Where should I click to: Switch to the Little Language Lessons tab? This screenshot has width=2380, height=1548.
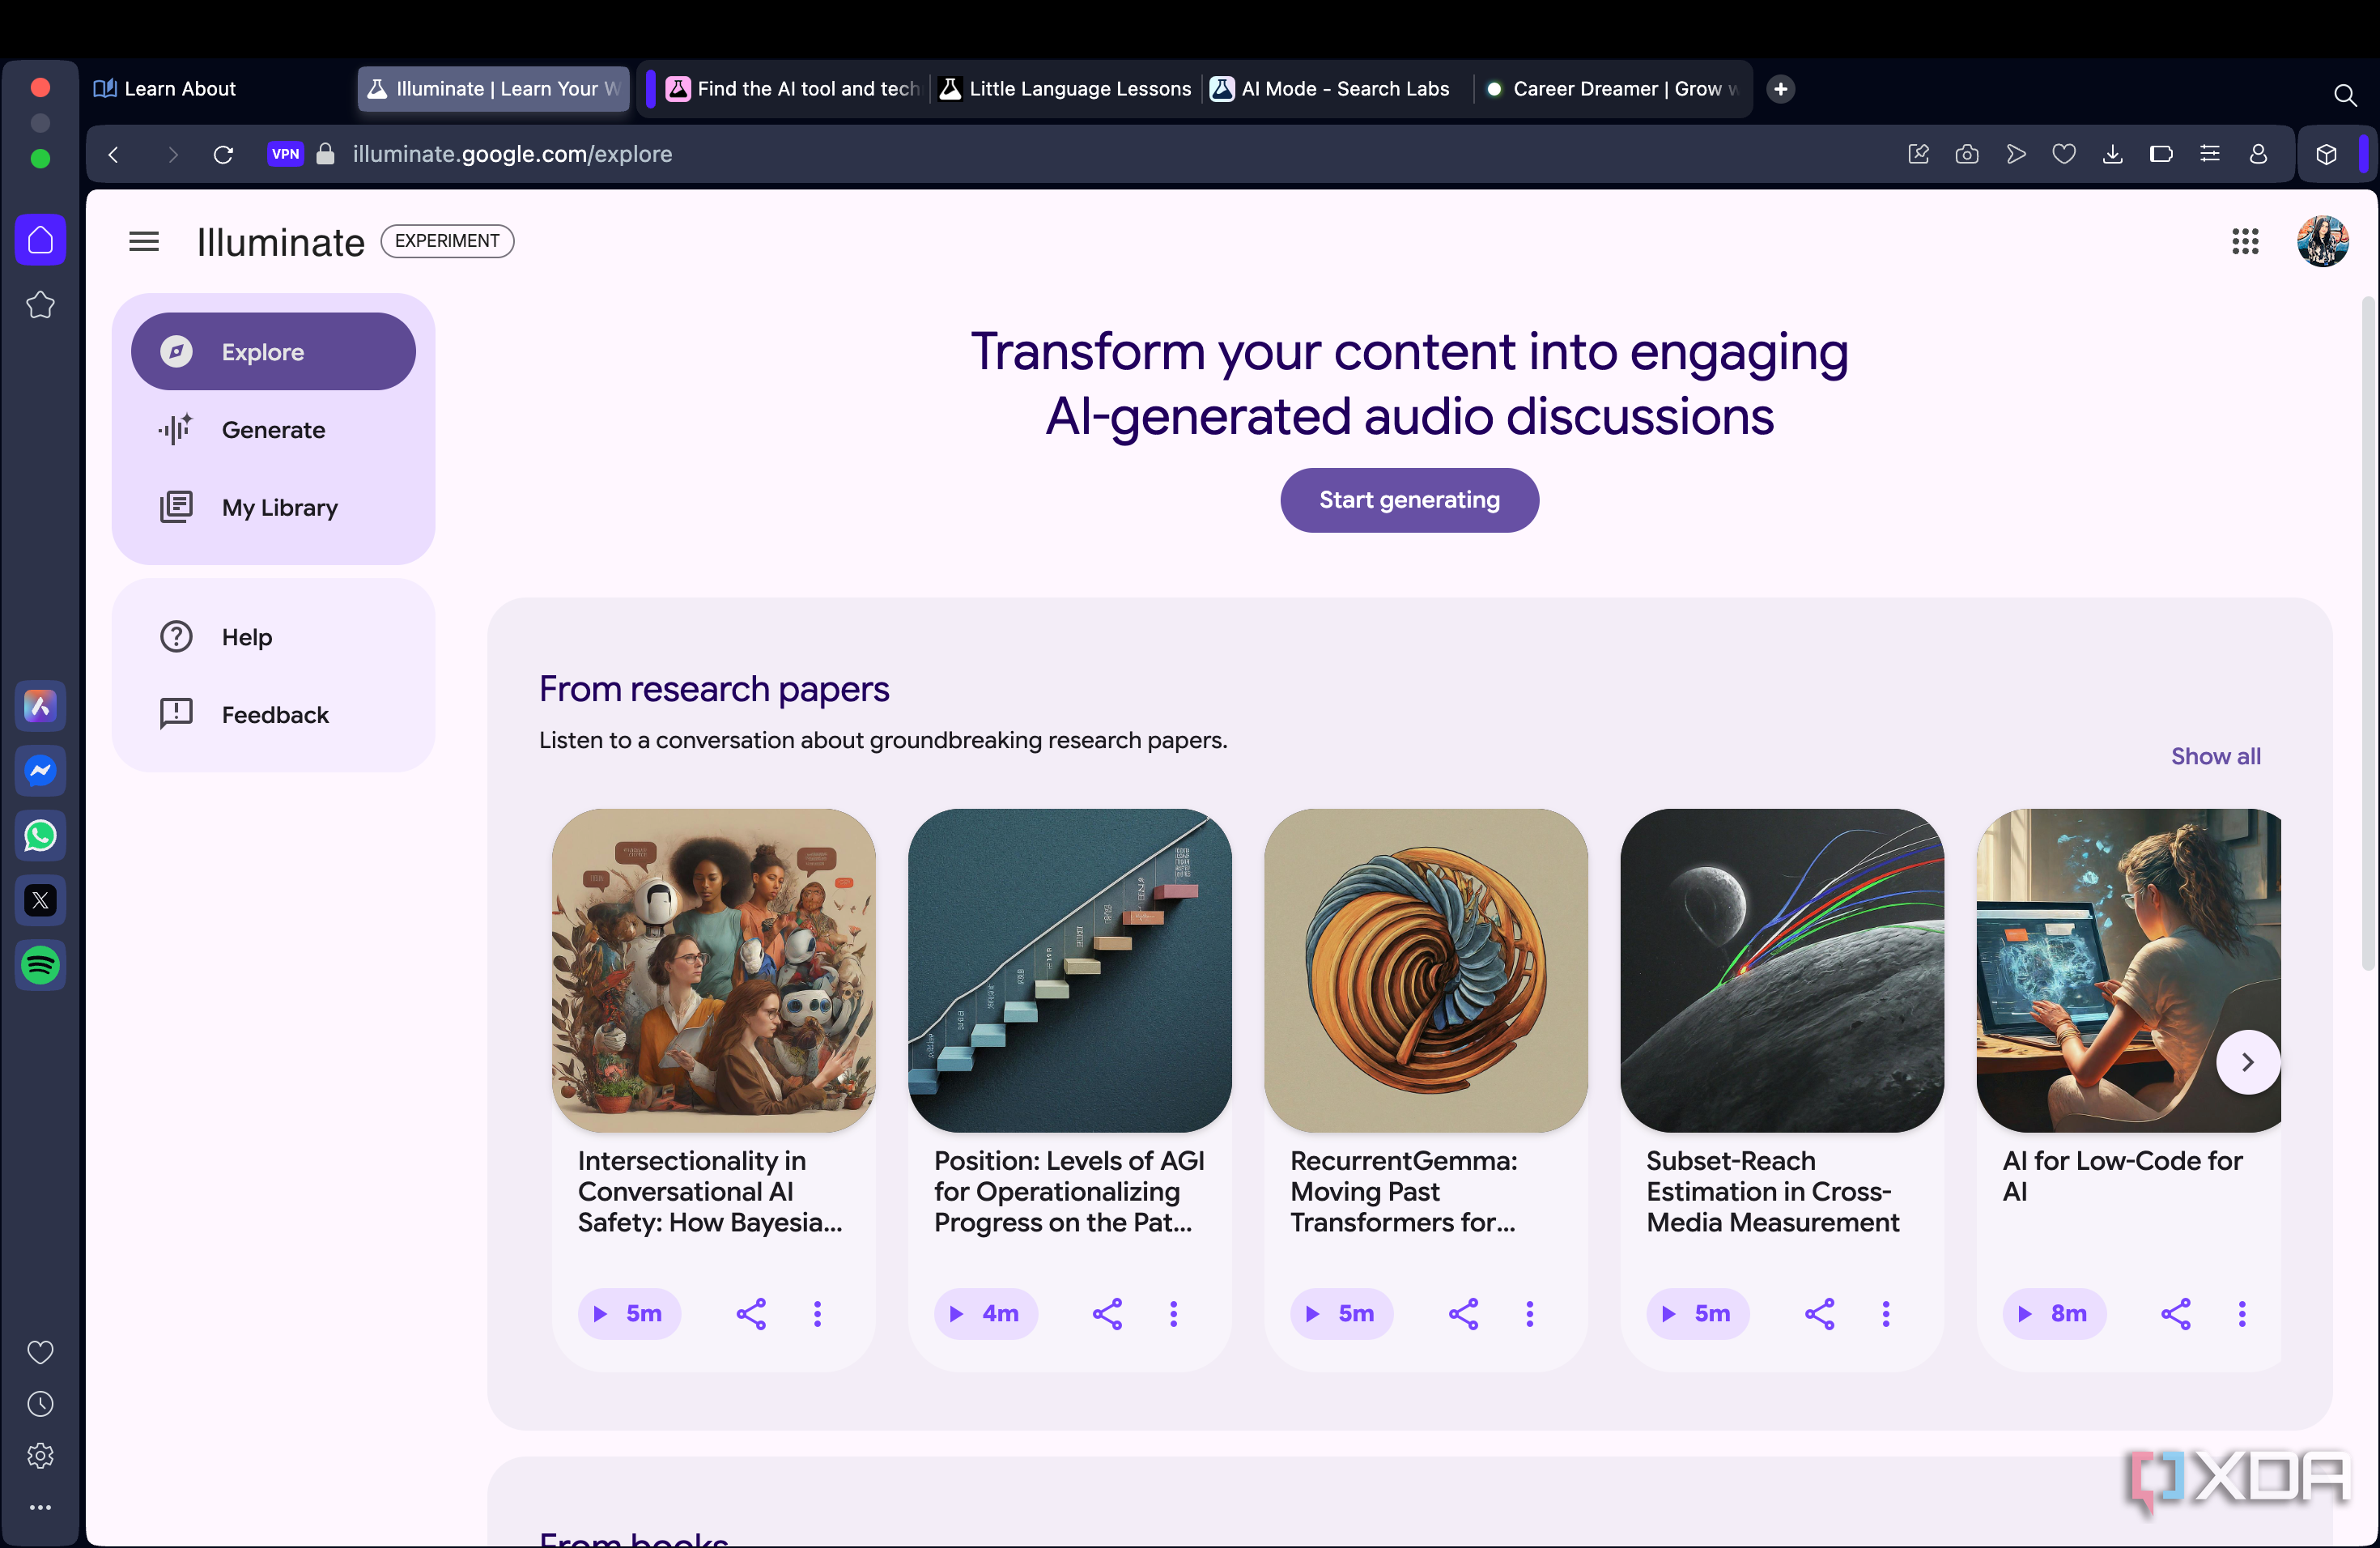tap(1066, 88)
